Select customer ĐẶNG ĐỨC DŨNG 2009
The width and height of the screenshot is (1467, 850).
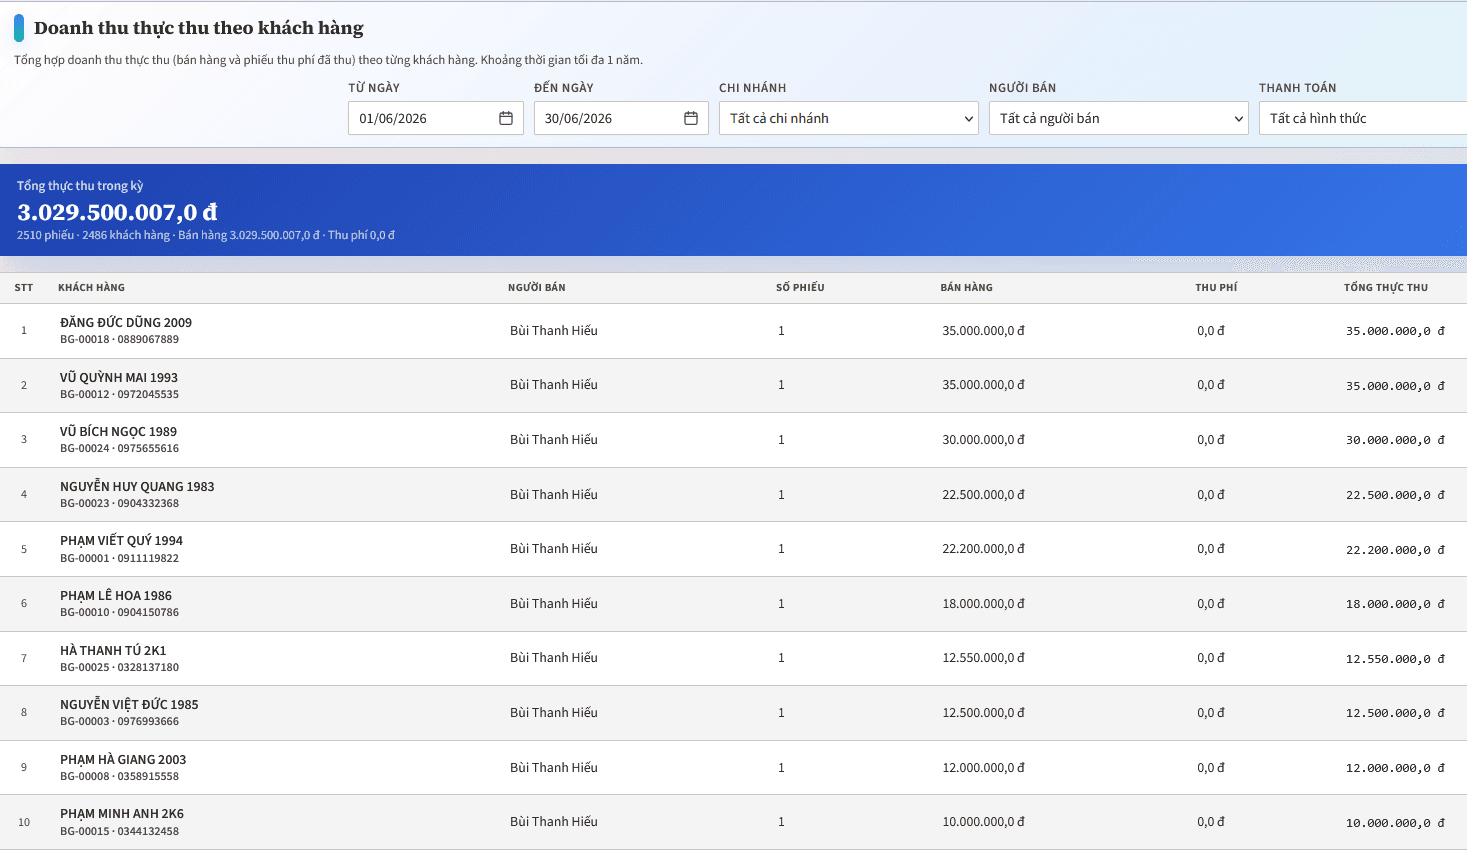(x=126, y=322)
